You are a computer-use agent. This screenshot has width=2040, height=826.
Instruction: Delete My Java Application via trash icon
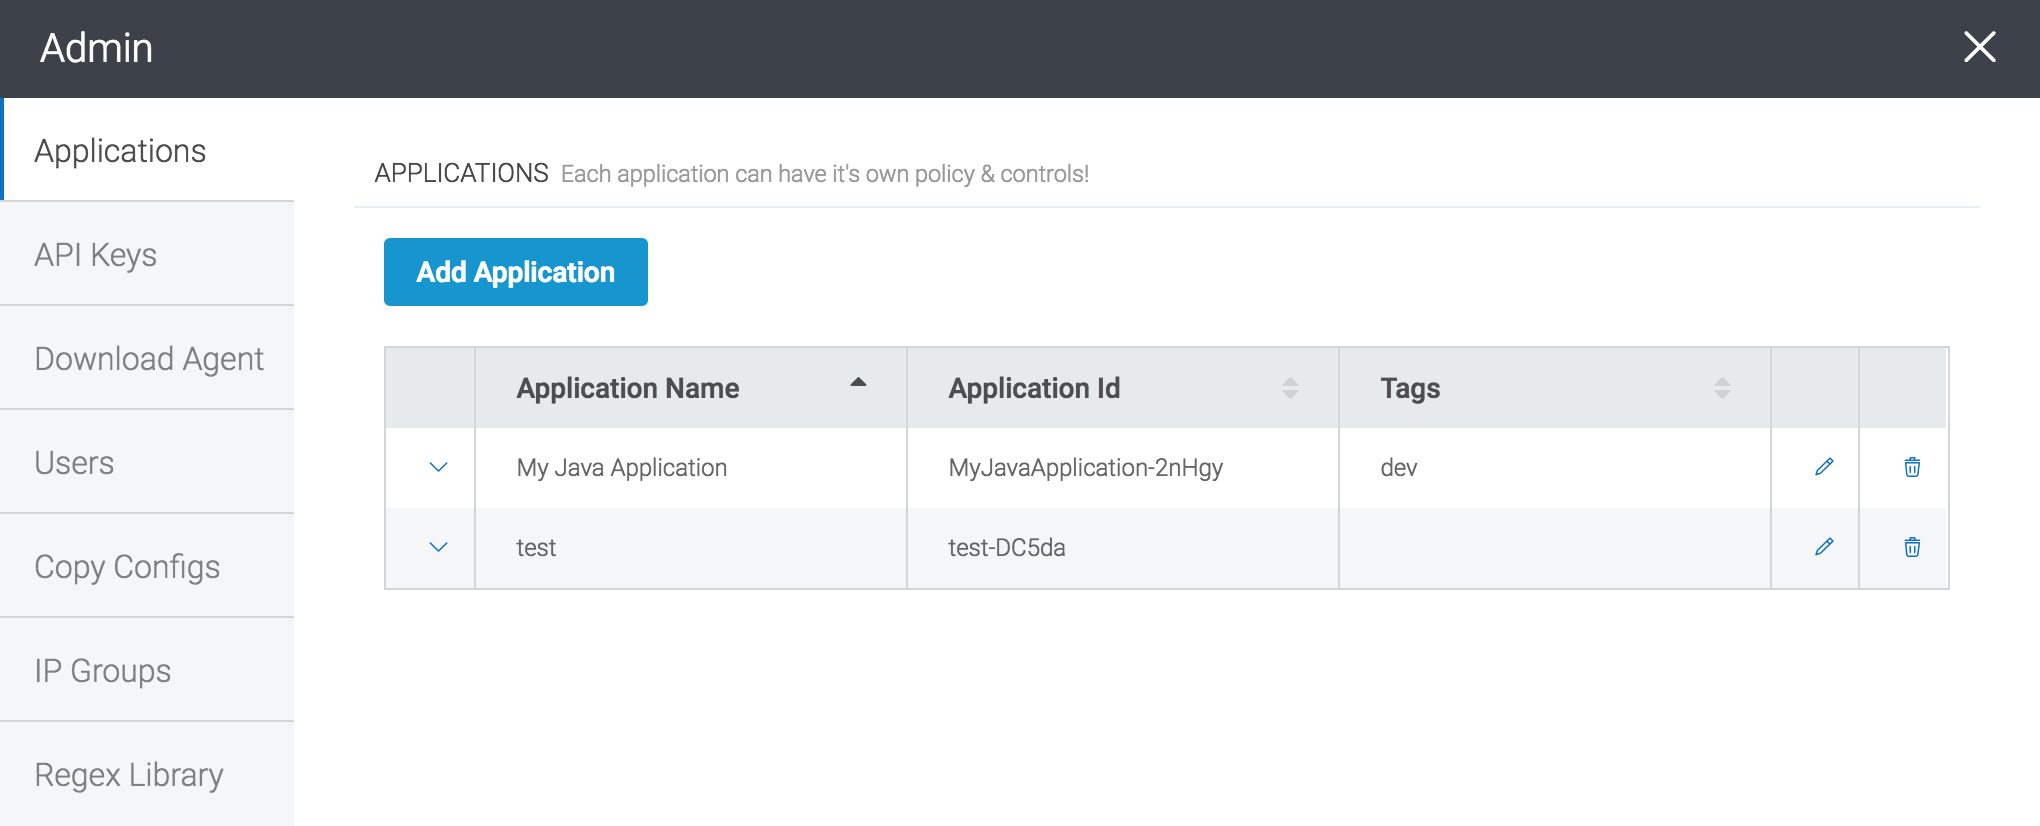click(x=1912, y=467)
